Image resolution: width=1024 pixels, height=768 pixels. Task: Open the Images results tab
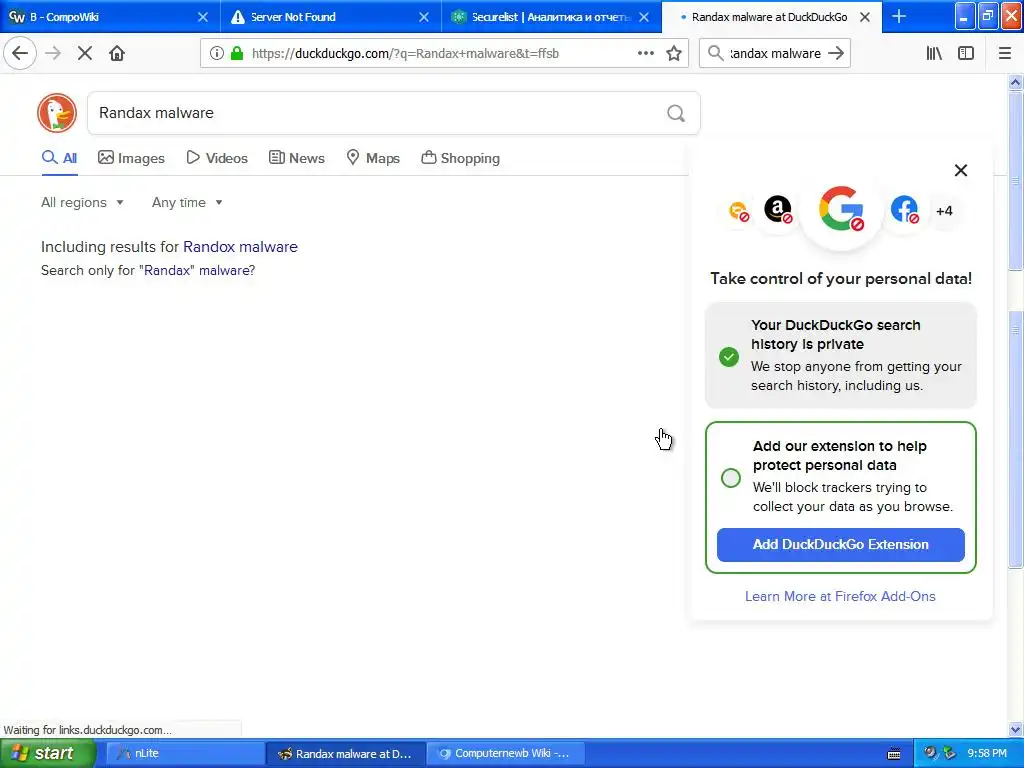(x=131, y=158)
